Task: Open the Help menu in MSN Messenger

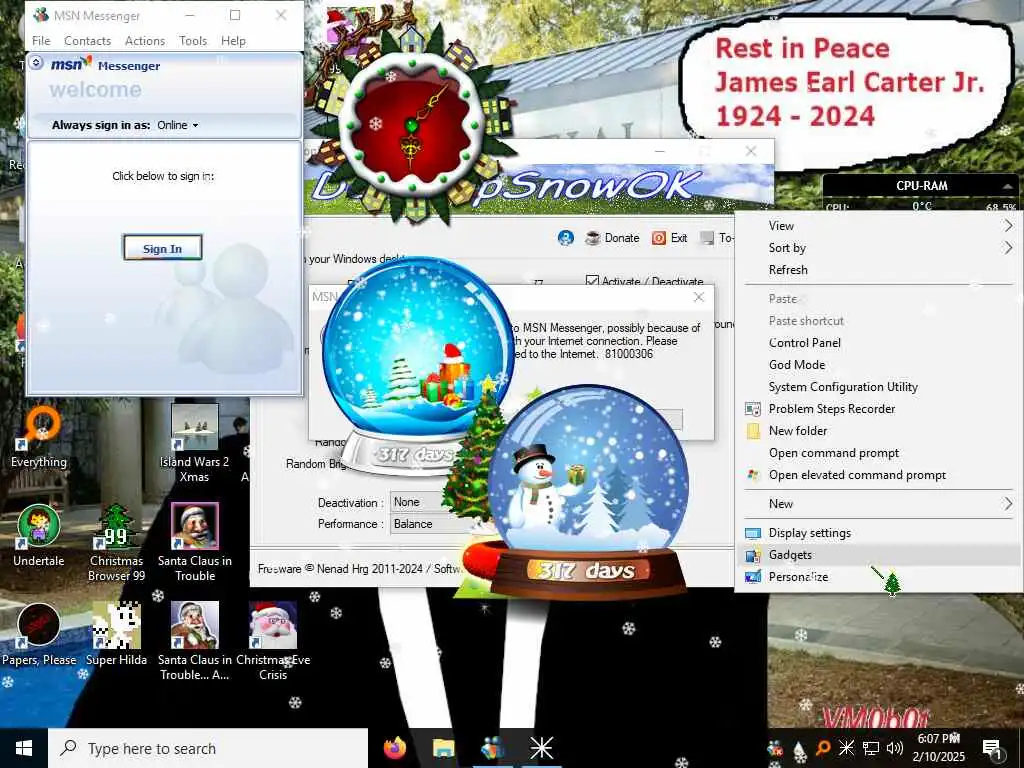Action: [x=233, y=40]
